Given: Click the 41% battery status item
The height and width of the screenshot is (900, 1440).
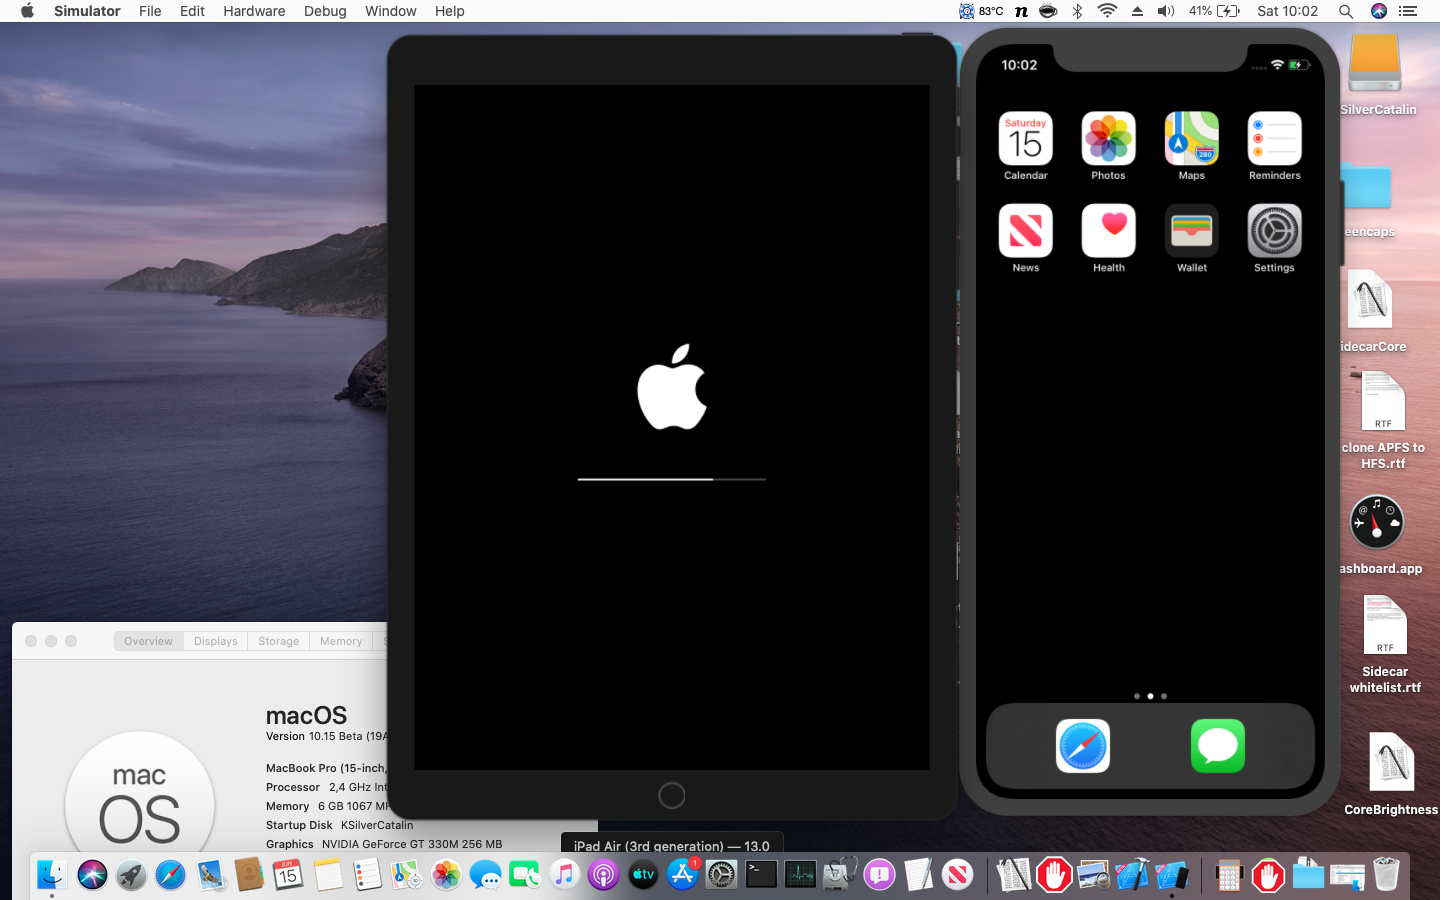Looking at the screenshot, I should [x=1214, y=11].
